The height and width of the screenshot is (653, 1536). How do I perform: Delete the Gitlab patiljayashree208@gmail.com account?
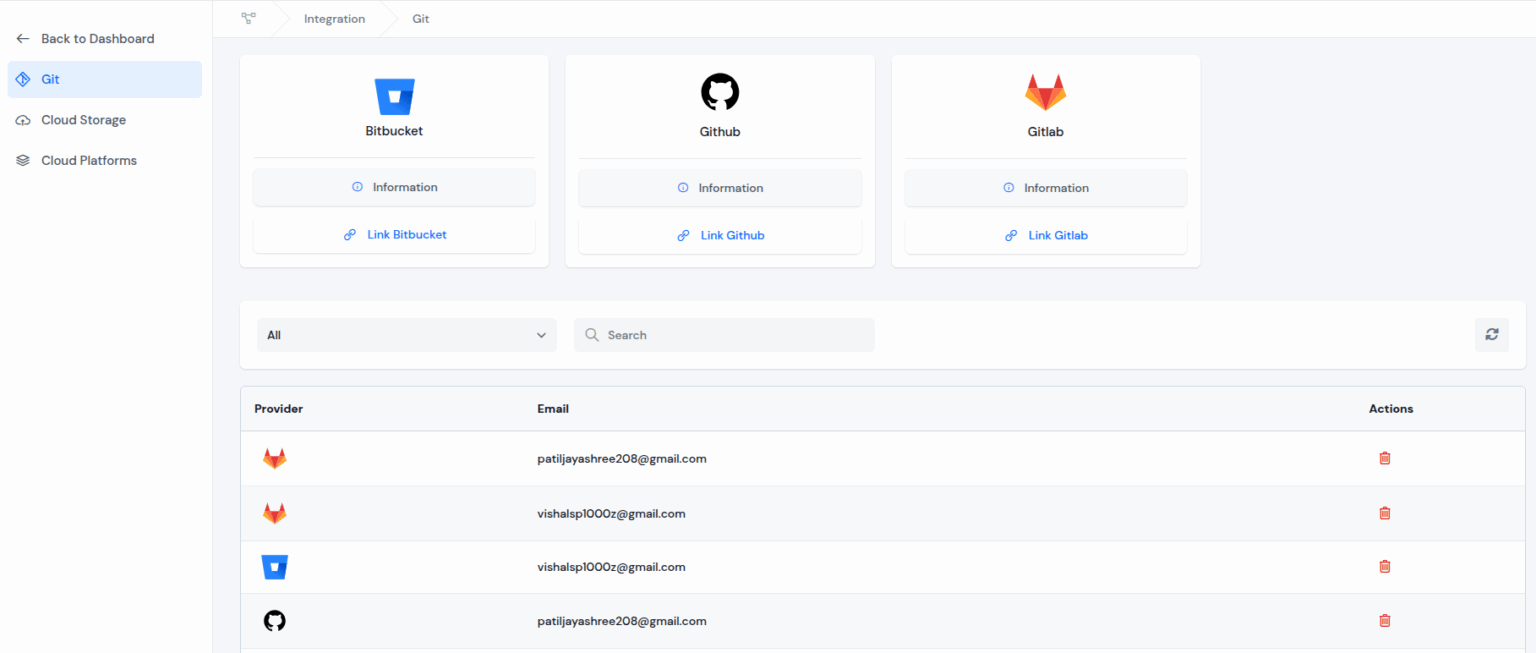pos(1385,458)
